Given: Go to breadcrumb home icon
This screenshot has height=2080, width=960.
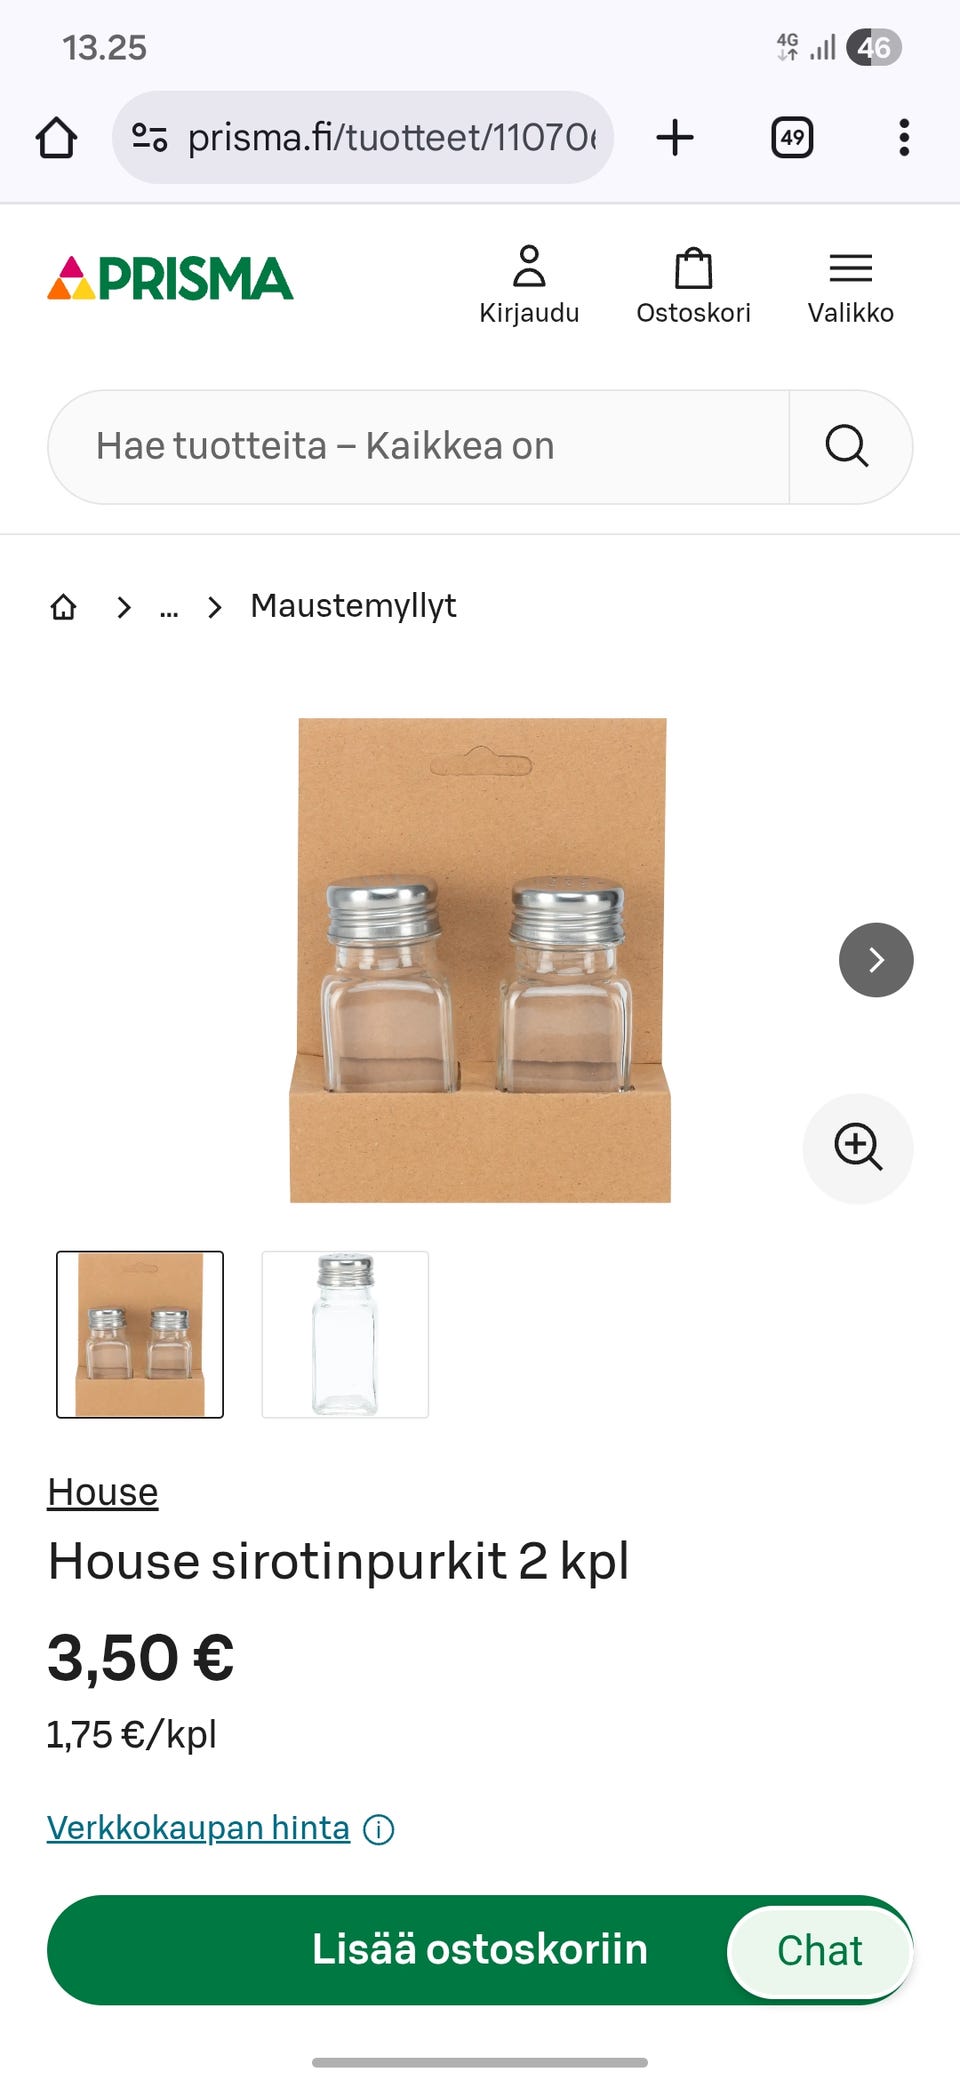Looking at the screenshot, I should pyautogui.click(x=63, y=606).
